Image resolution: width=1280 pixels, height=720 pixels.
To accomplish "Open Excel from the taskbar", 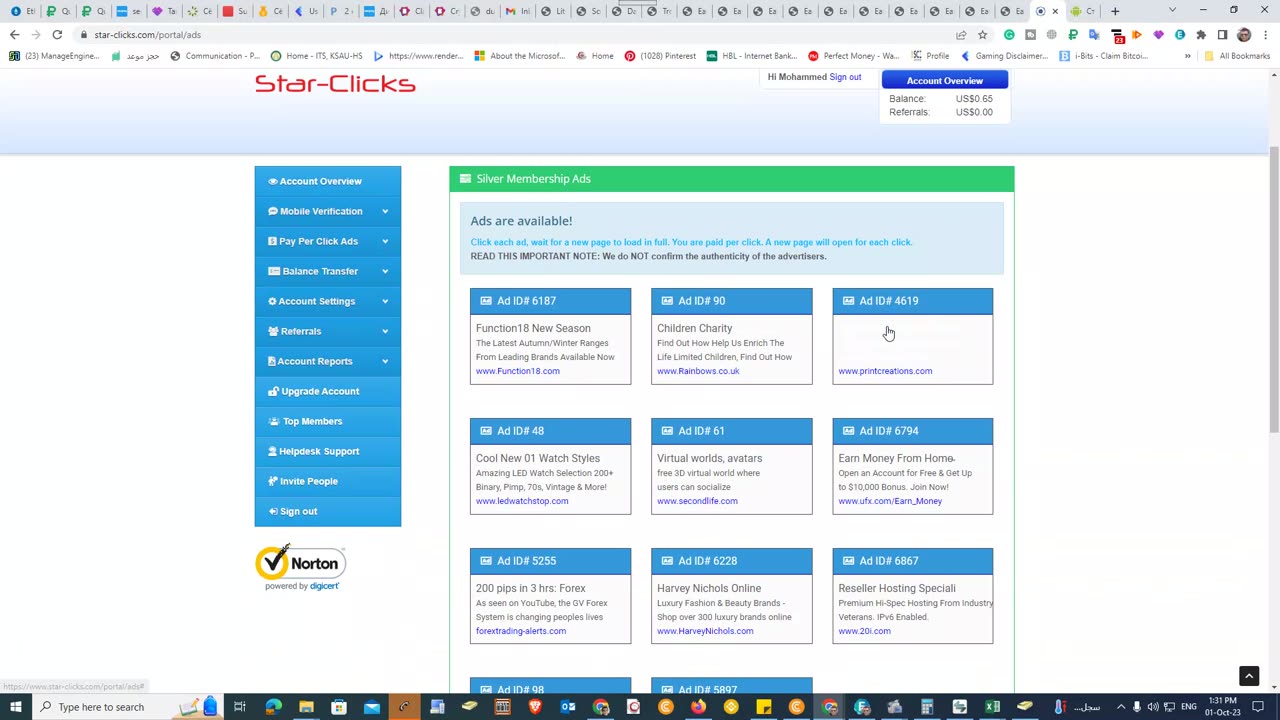I will (992, 707).
